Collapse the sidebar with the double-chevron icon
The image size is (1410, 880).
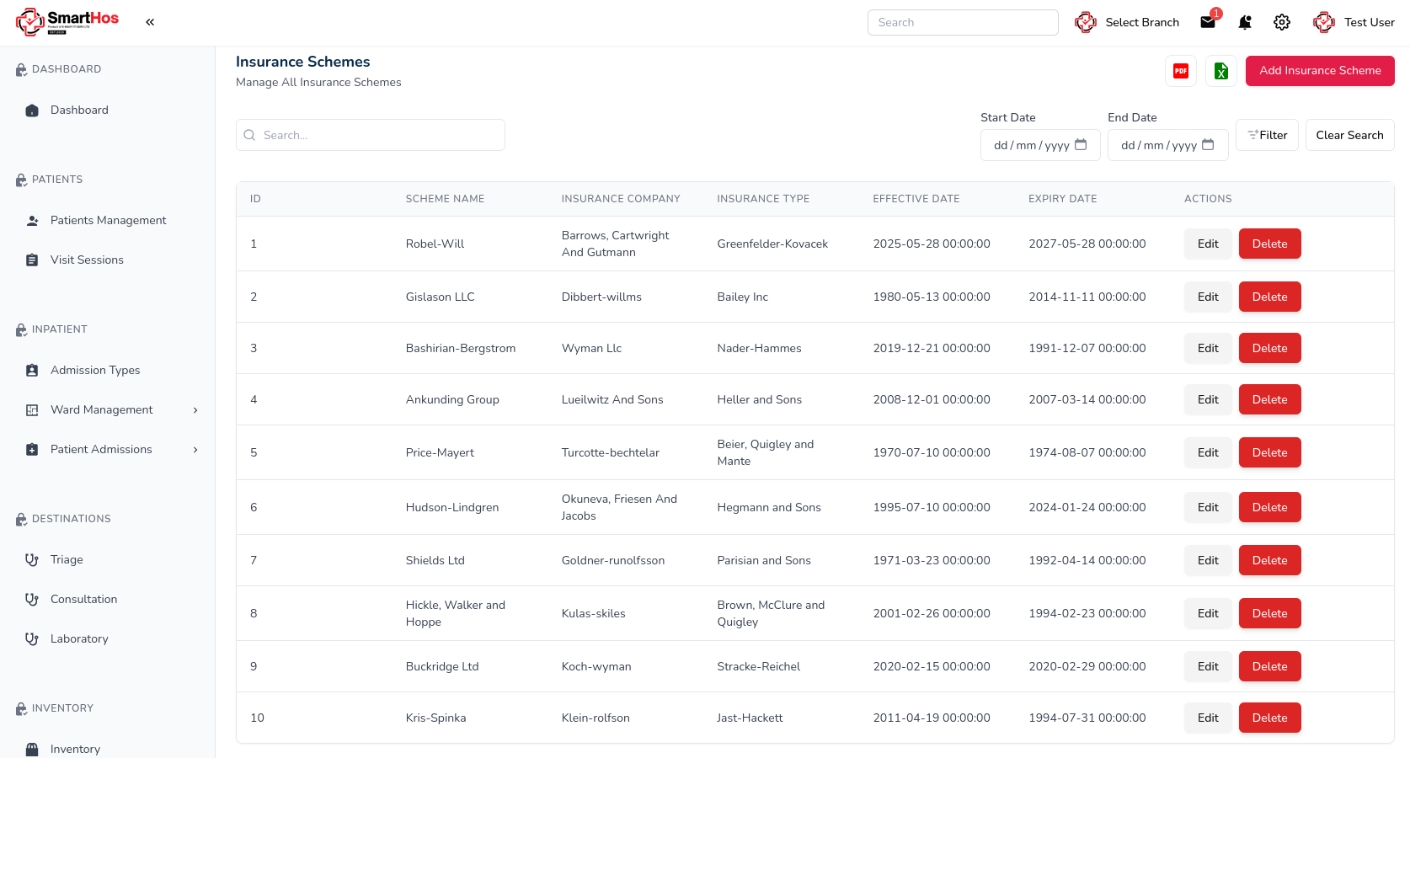tap(150, 22)
